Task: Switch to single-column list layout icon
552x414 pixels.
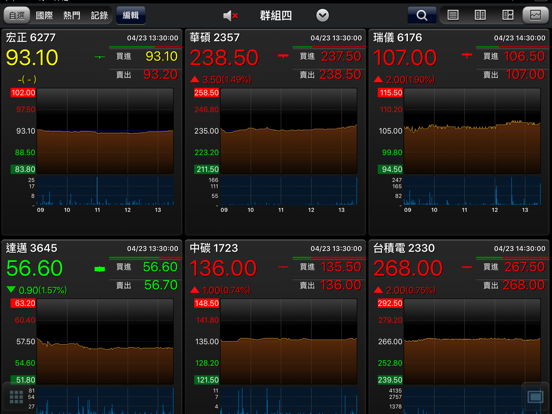Action: tap(453, 15)
